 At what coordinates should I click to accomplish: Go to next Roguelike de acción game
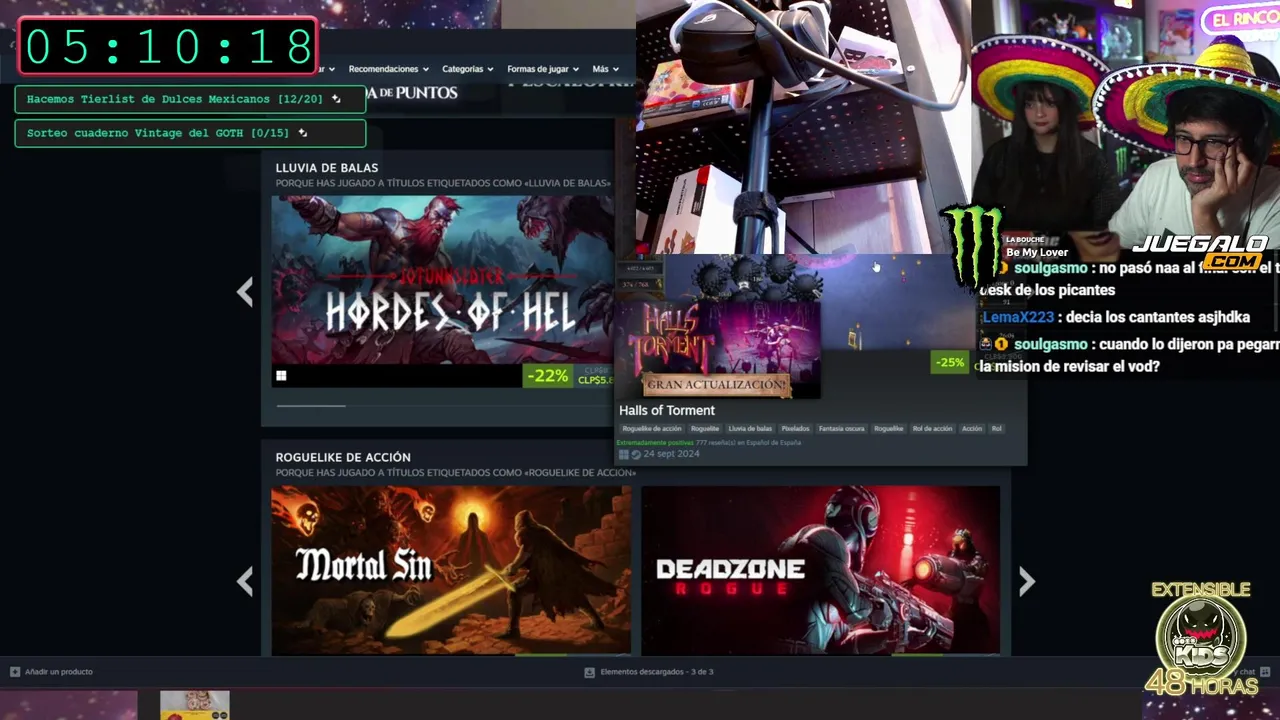pos(1026,581)
